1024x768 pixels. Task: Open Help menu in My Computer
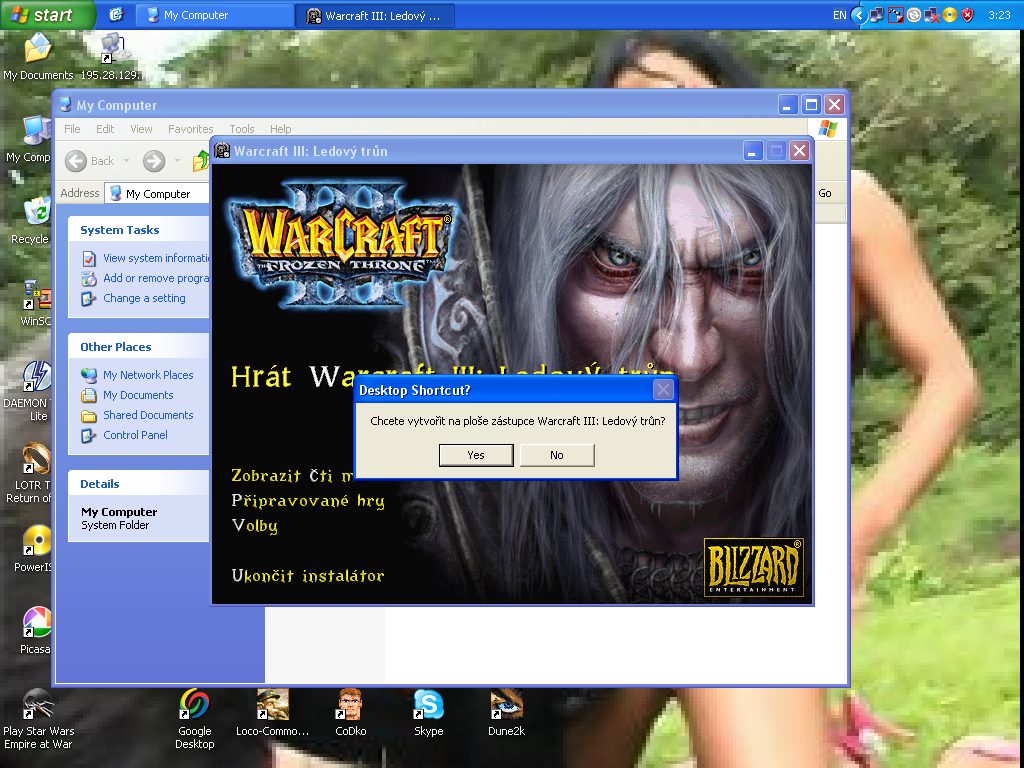280,129
